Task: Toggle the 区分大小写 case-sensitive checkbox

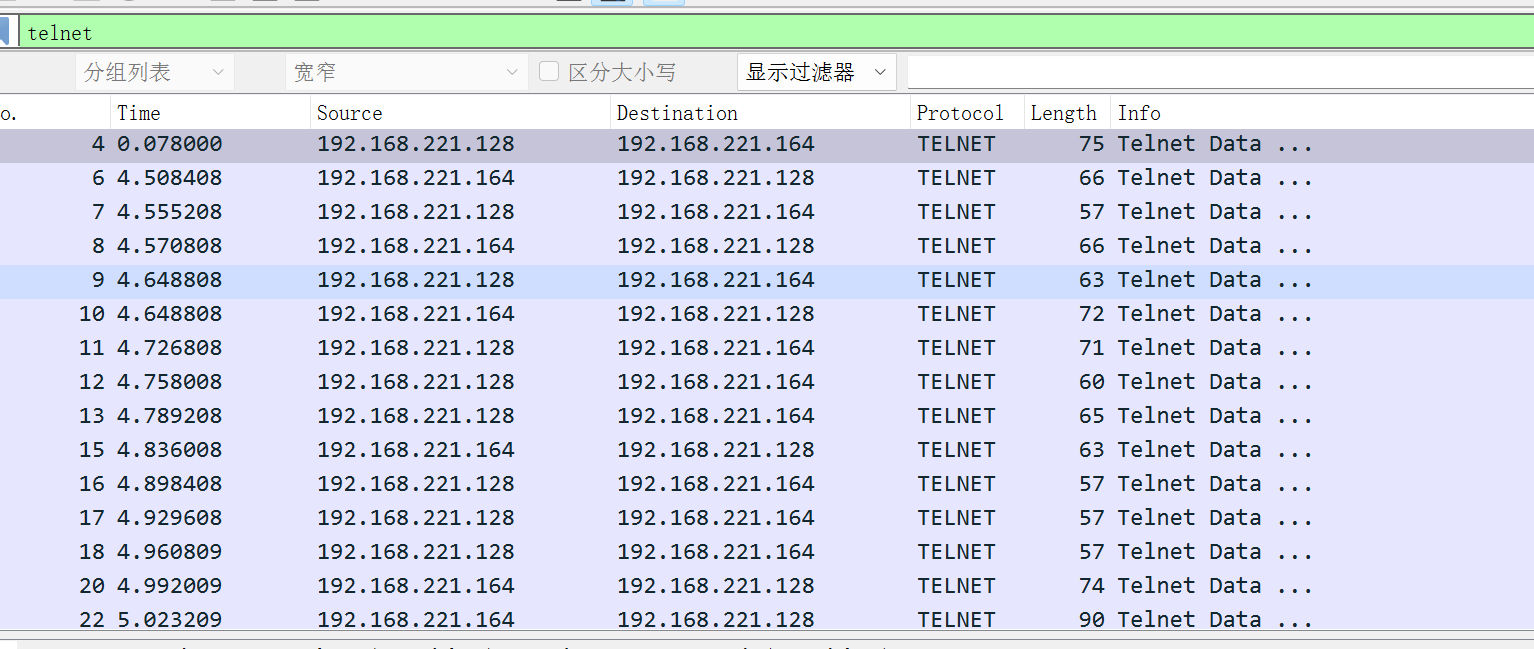Action: tap(549, 72)
